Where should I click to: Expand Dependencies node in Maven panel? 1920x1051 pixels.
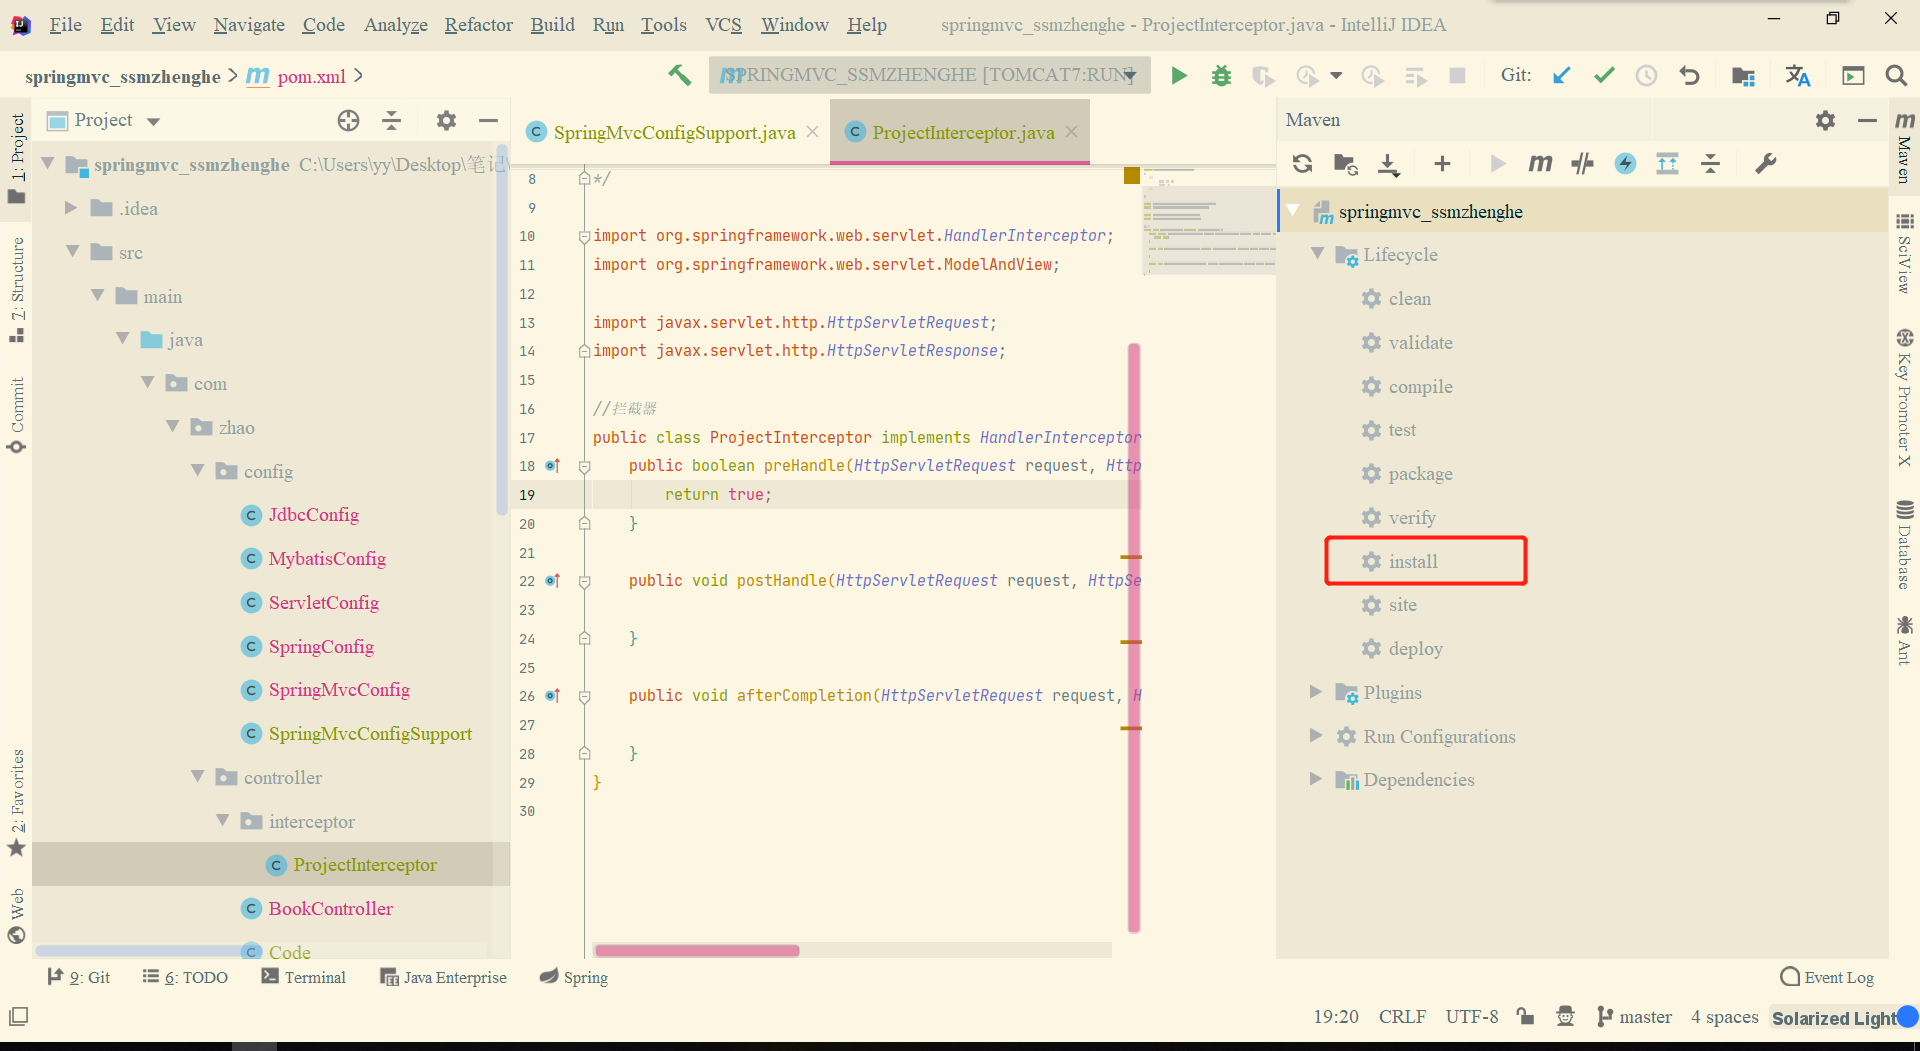(1316, 779)
